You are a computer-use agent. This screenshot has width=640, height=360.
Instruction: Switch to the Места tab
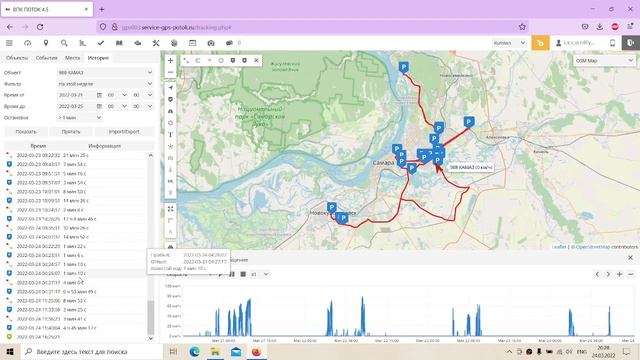pos(72,58)
